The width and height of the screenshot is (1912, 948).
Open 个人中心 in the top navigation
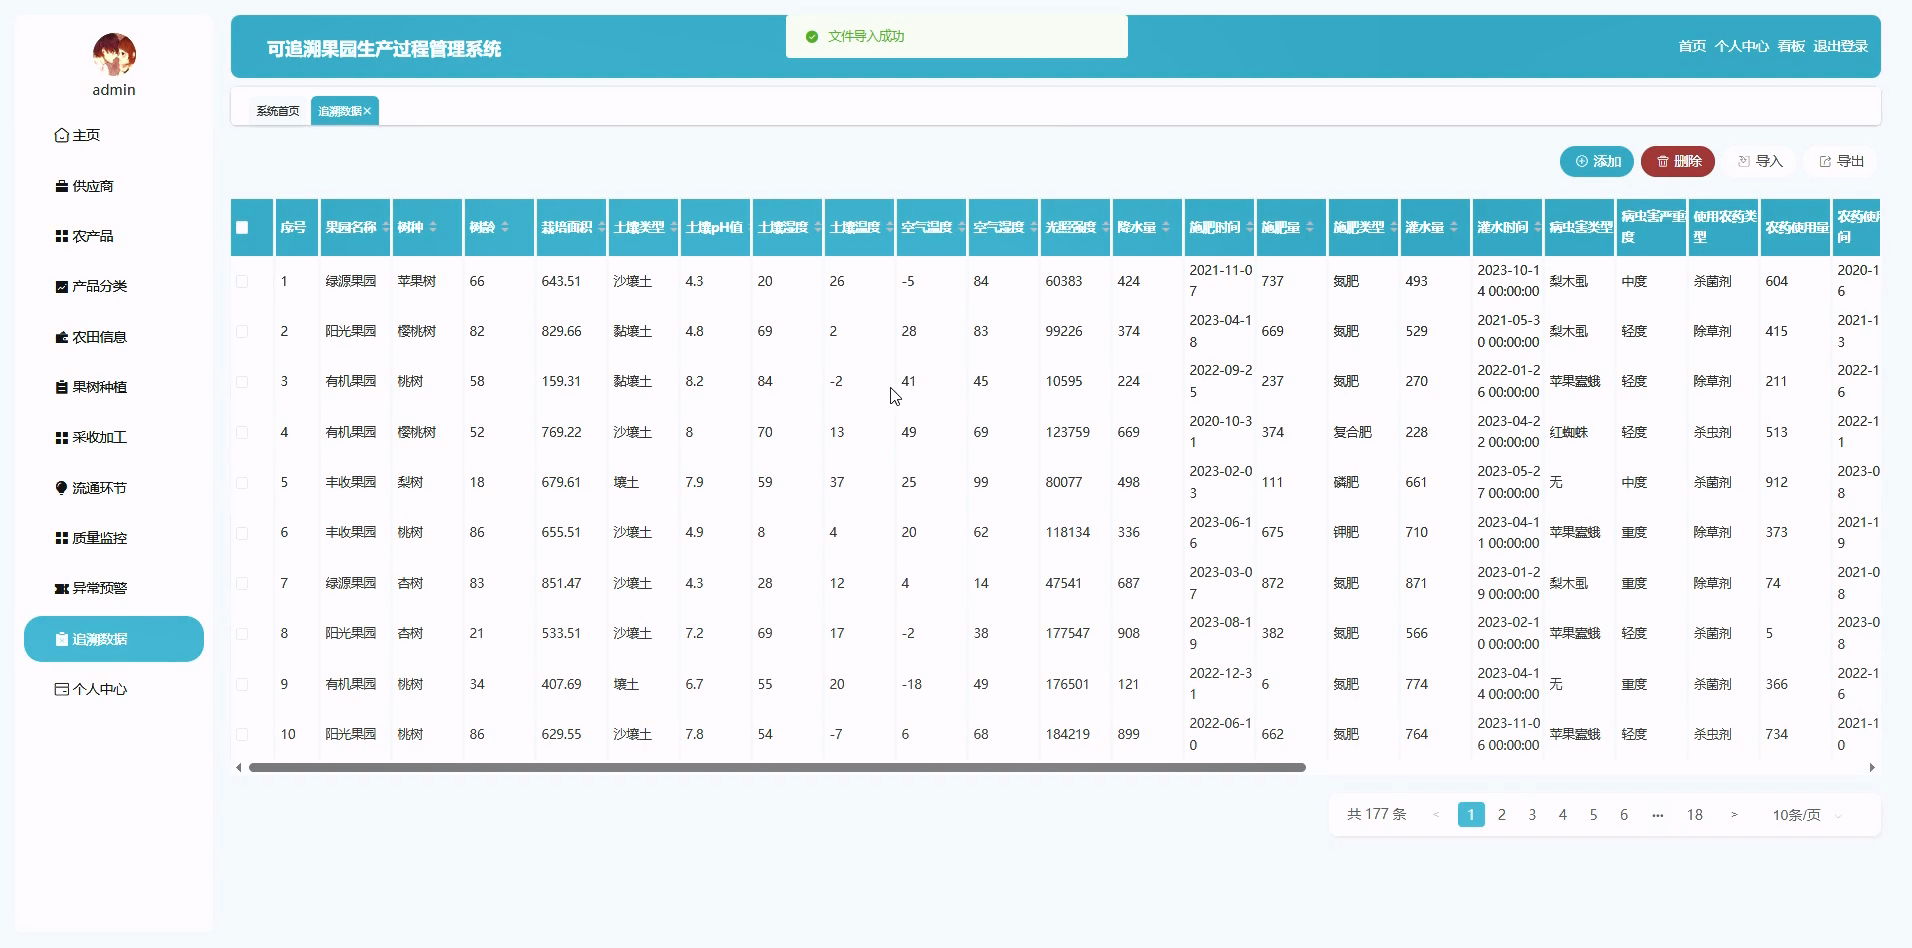(x=1741, y=46)
